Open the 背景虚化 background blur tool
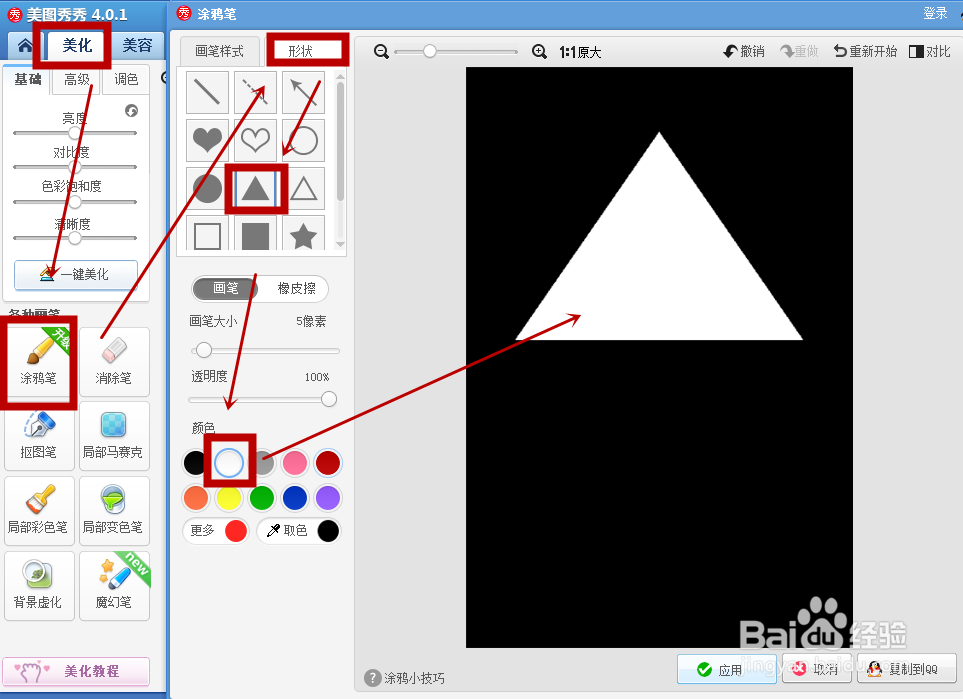The image size is (963, 699). coord(39,586)
